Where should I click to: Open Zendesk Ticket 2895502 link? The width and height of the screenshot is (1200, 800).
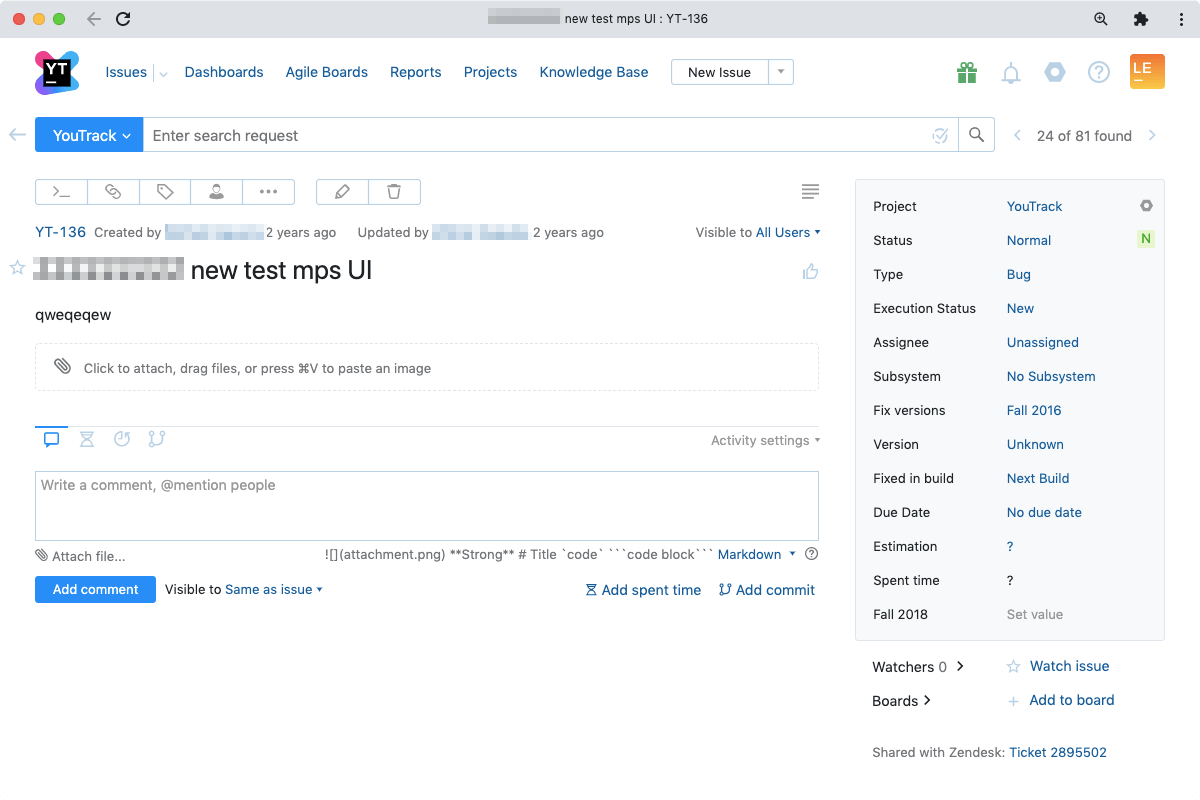coord(1057,752)
